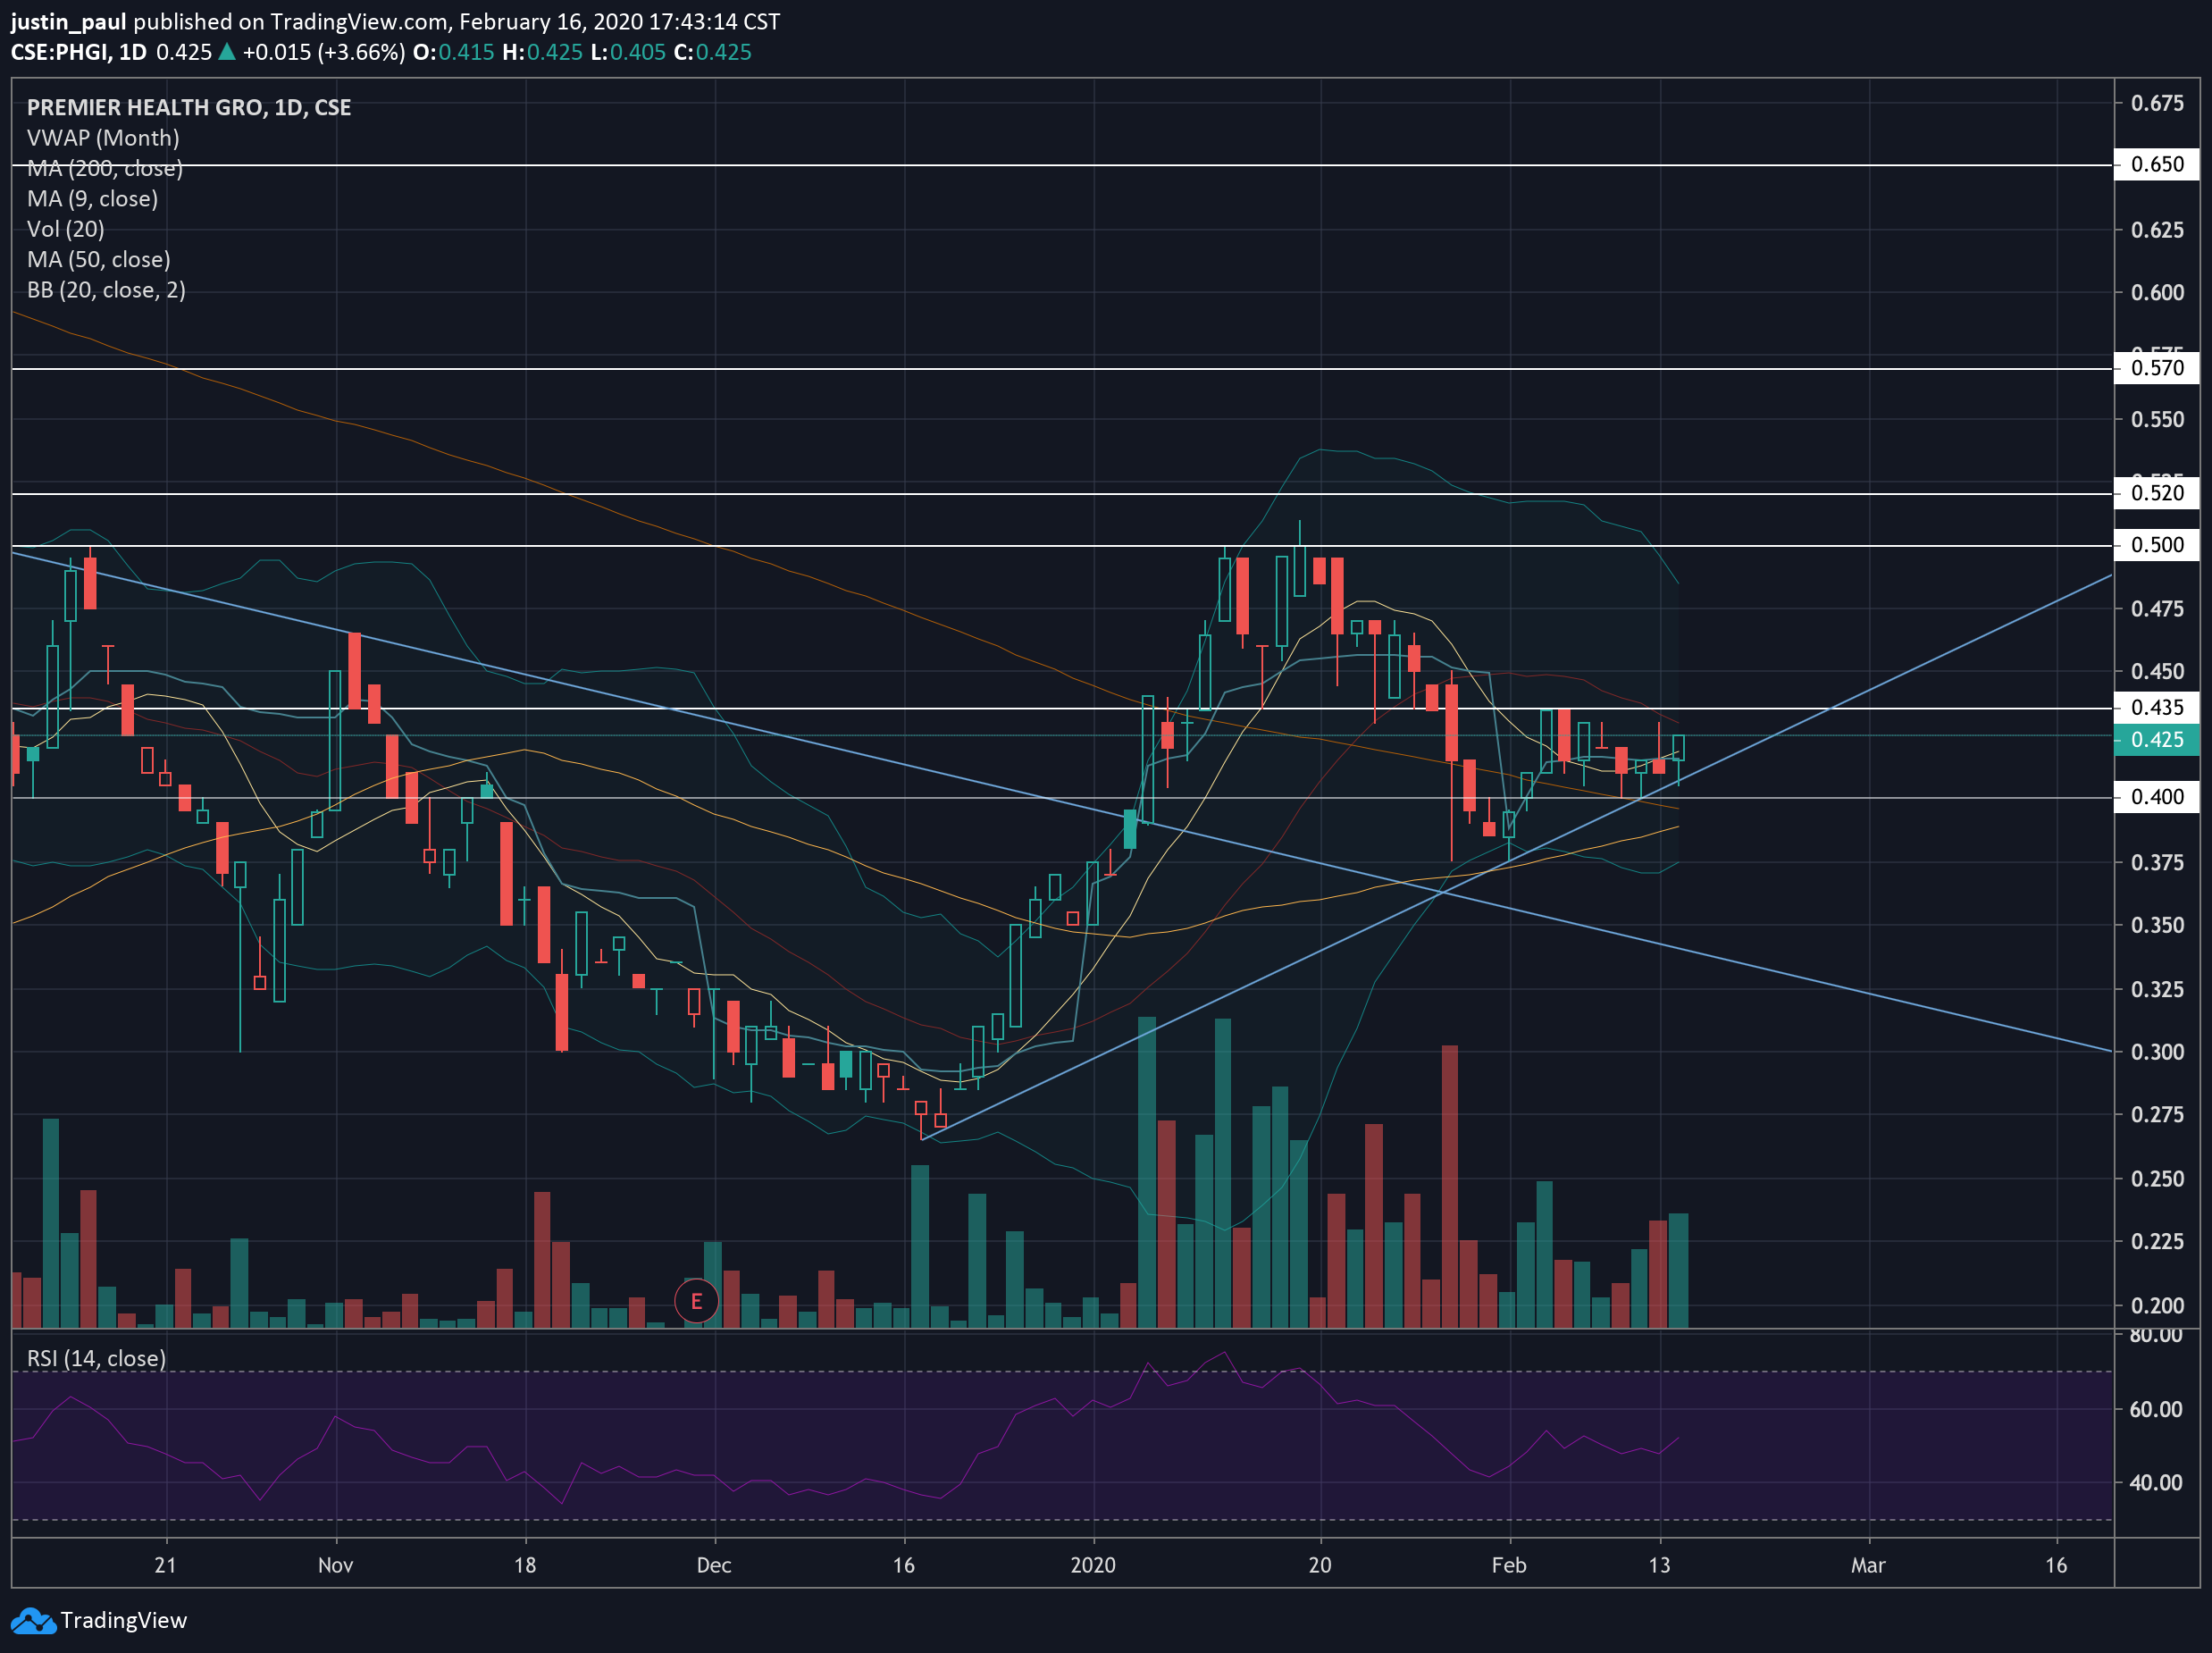
Task: Select the VWAP (Month) indicator label
Action: [x=103, y=138]
